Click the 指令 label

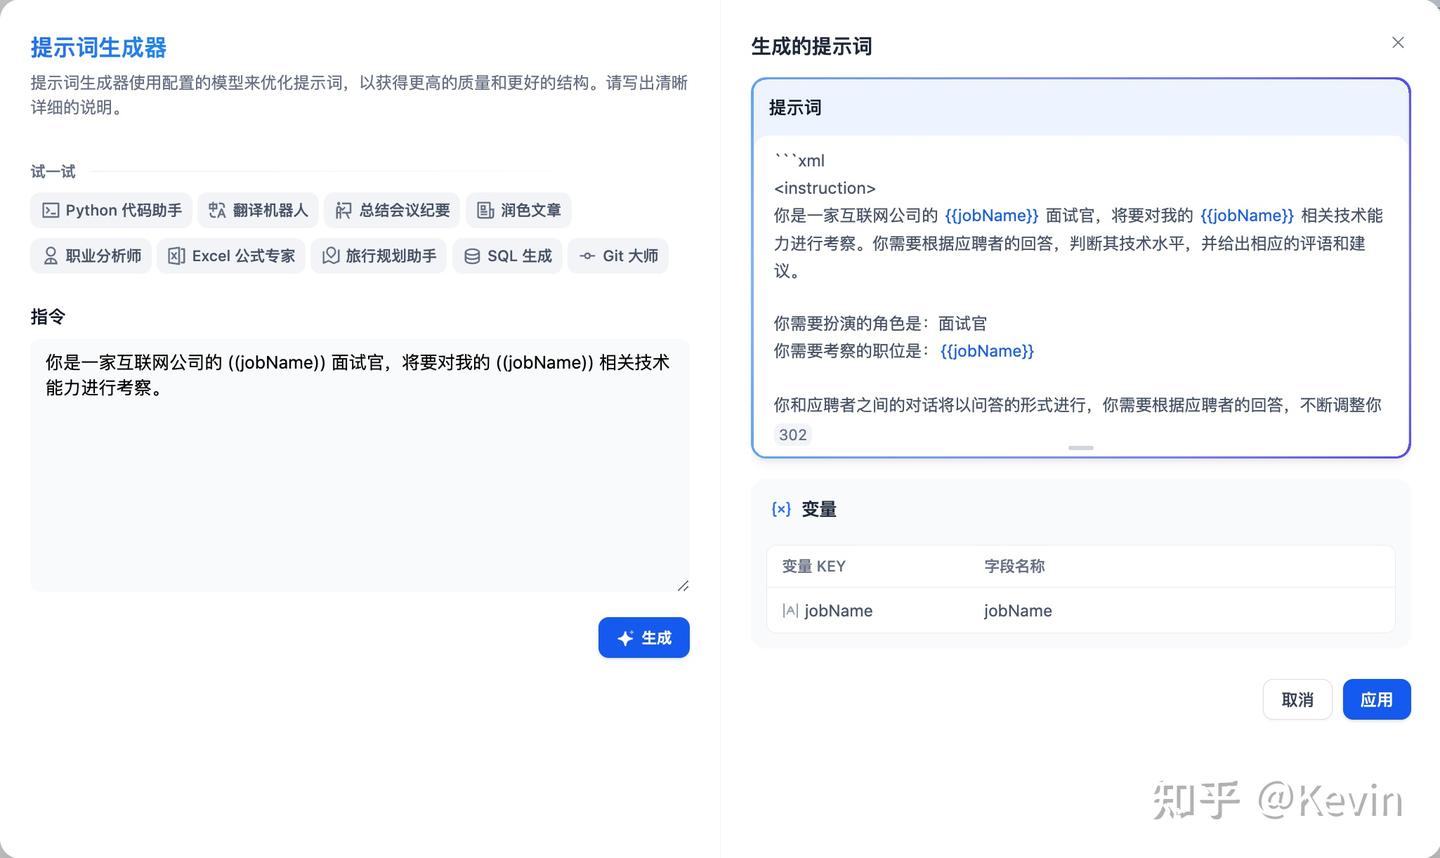pyautogui.click(x=48, y=316)
